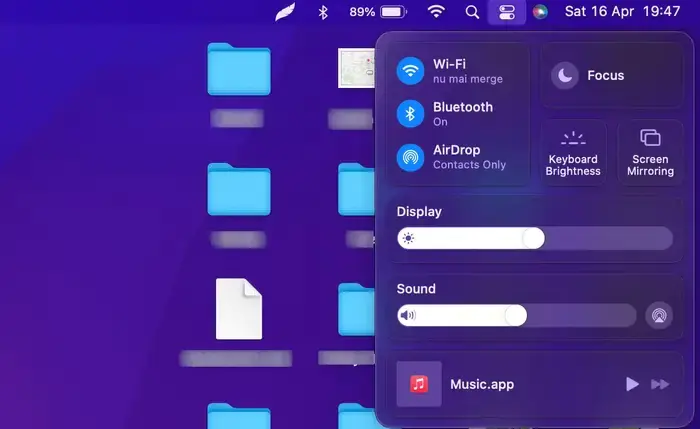Open Spotlight search in menu bar
Image resolution: width=700 pixels, height=429 pixels.
472,12
